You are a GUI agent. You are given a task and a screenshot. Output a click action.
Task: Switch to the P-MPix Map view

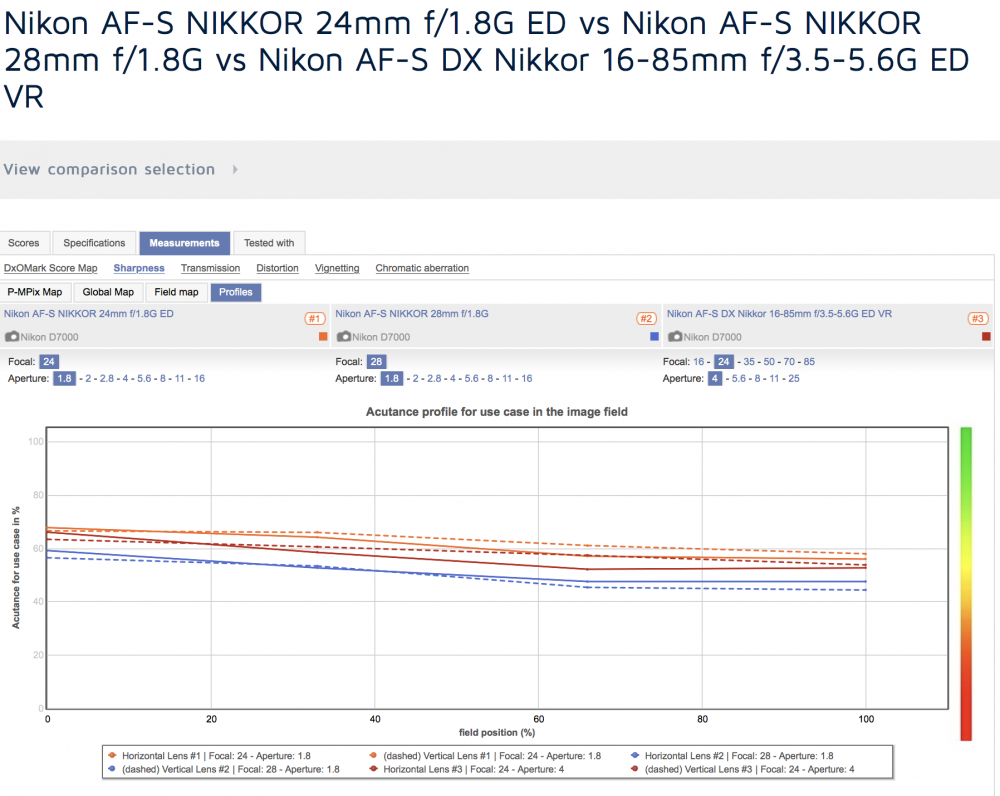35,292
